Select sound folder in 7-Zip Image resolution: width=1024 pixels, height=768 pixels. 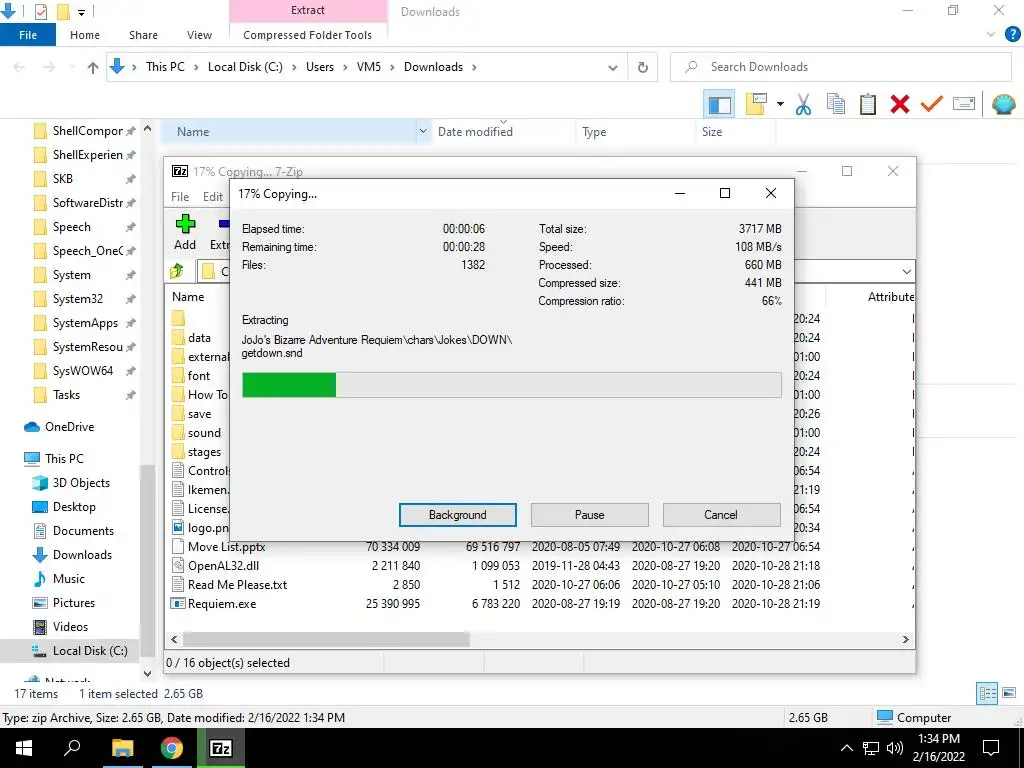[x=204, y=433]
